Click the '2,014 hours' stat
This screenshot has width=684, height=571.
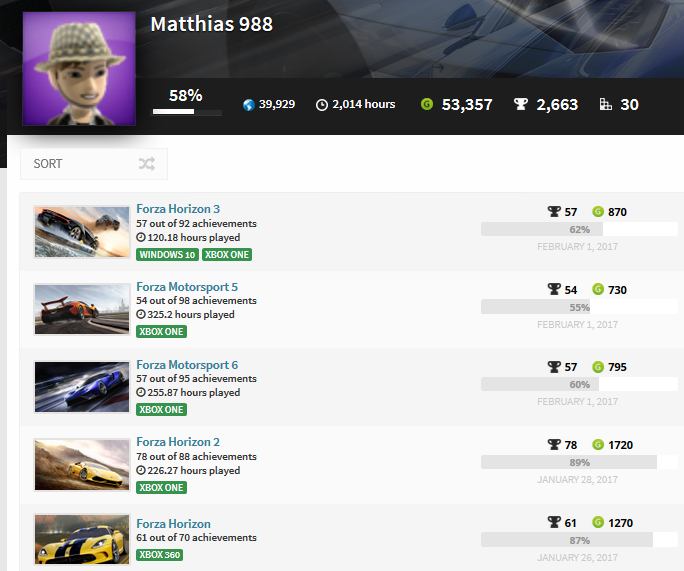click(364, 104)
